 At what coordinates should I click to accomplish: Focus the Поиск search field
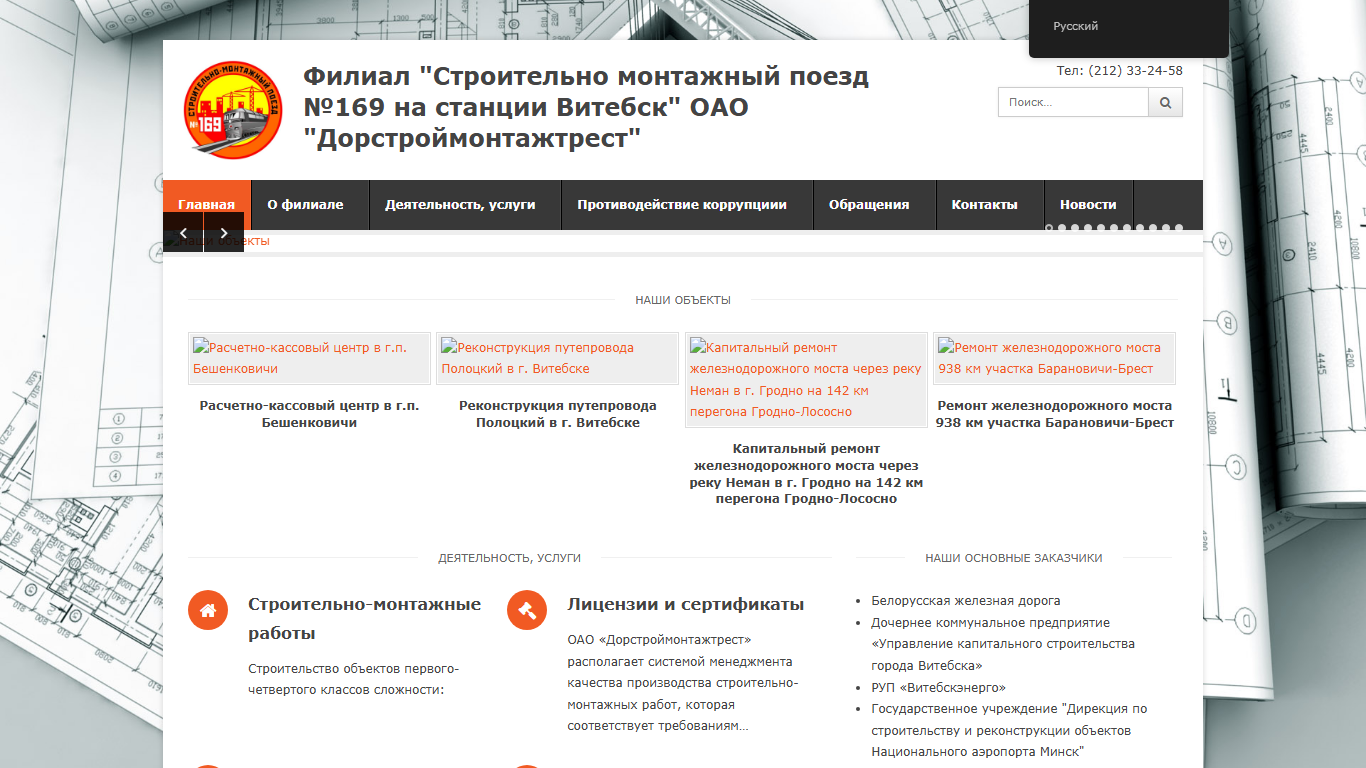pos(1073,102)
